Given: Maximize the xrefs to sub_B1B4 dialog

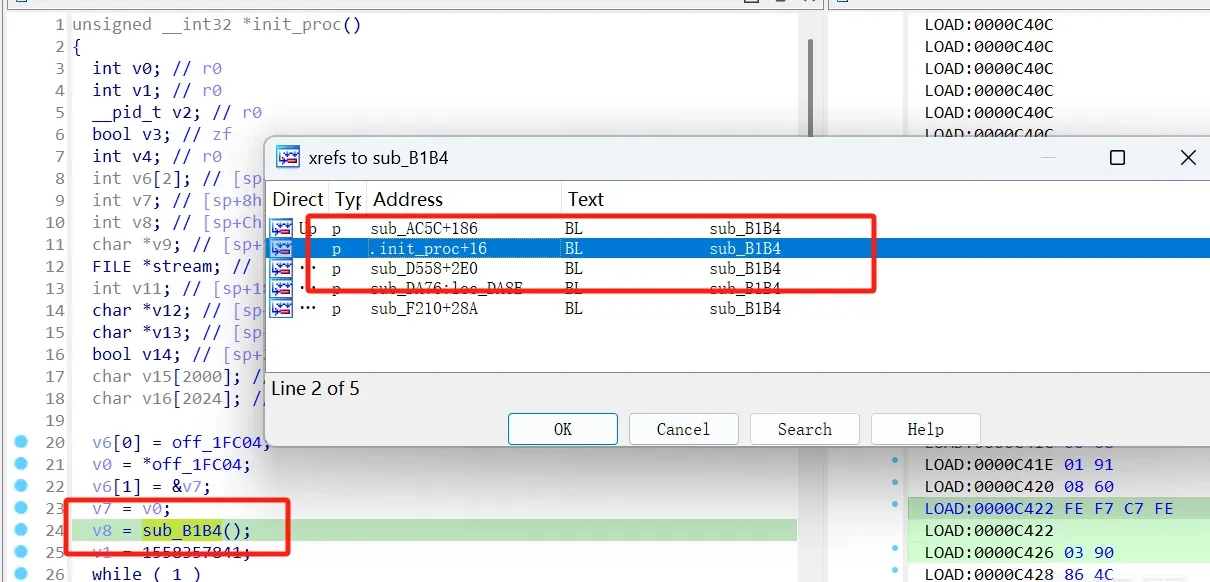Looking at the screenshot, I should (x=1118, y=158).
